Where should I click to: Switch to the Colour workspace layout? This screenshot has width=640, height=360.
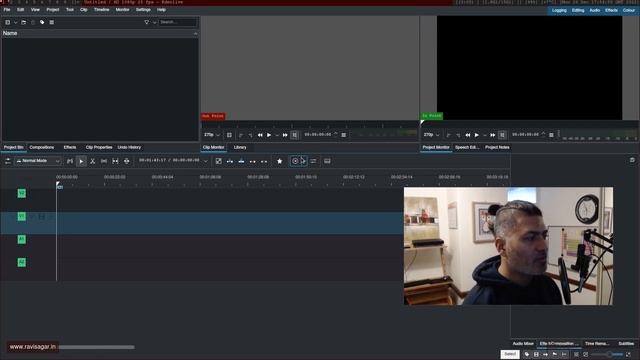click(629, 10)
